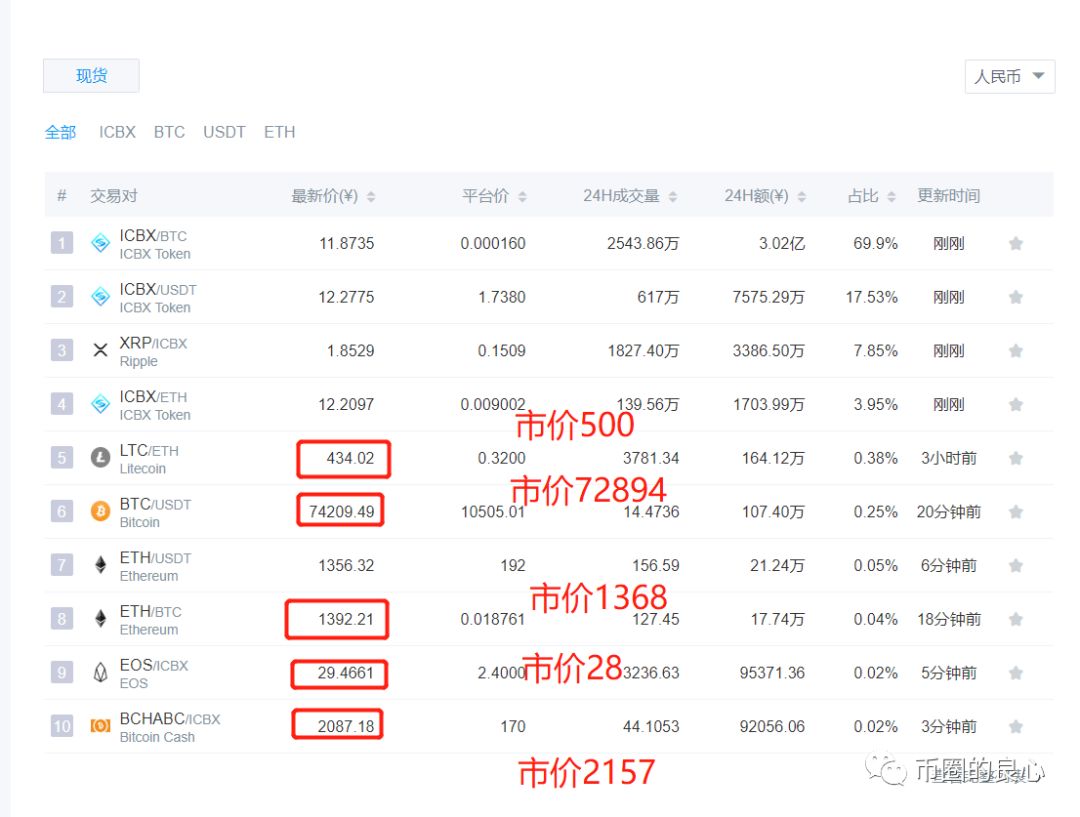
Task: Select the ICBX filter tab
Action: click(x=117, y=132)
